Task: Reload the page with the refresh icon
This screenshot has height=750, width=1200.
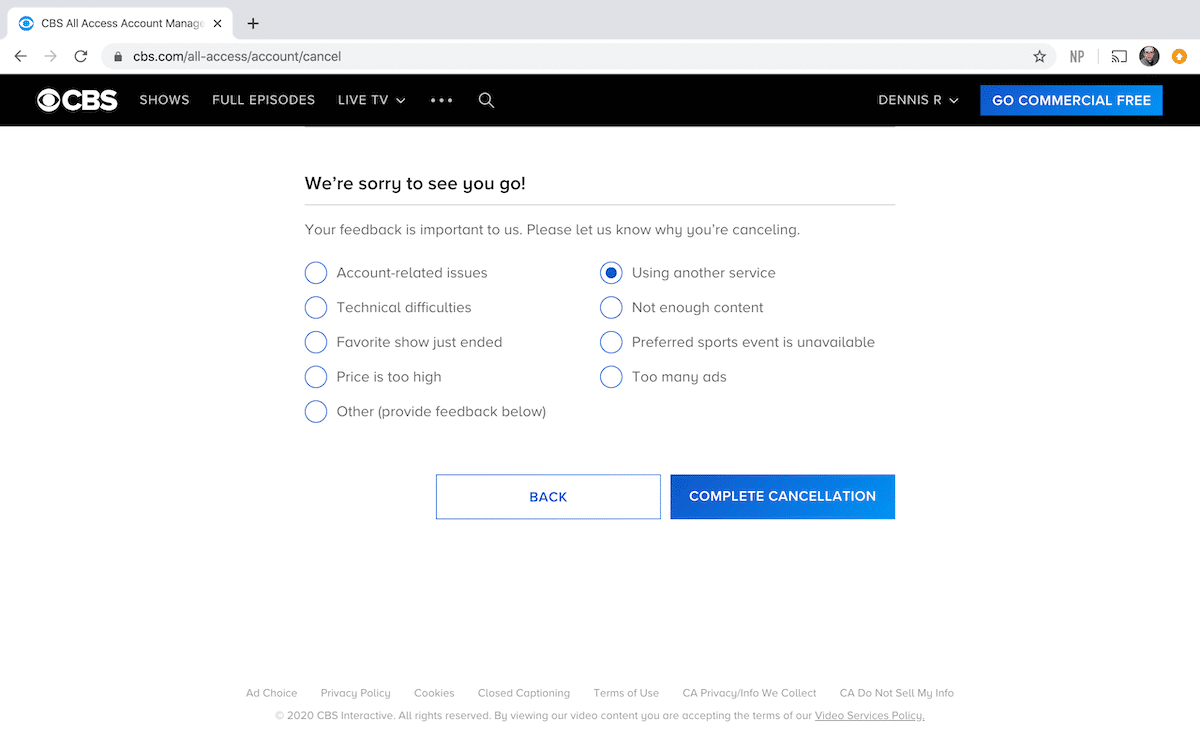Action: [x=81, y=56]
